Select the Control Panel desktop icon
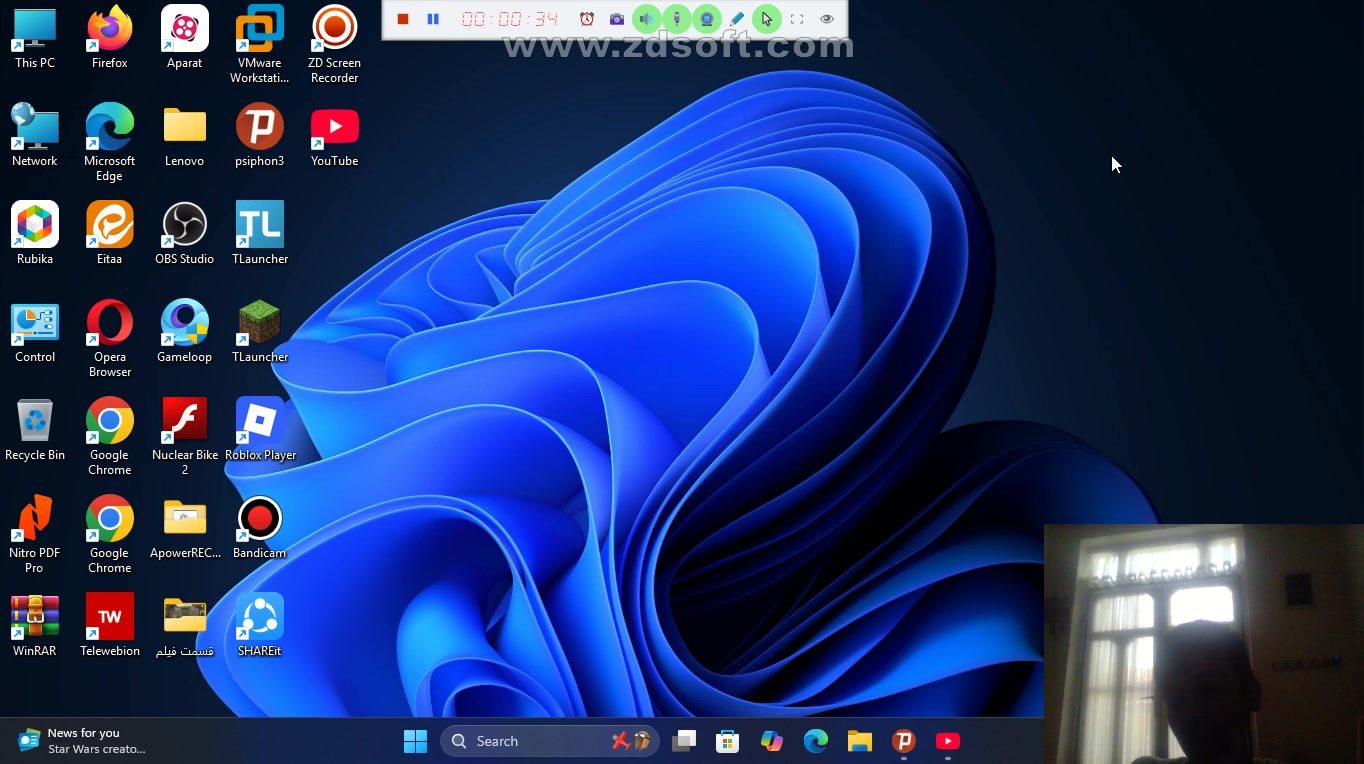 tap(35, 332)
